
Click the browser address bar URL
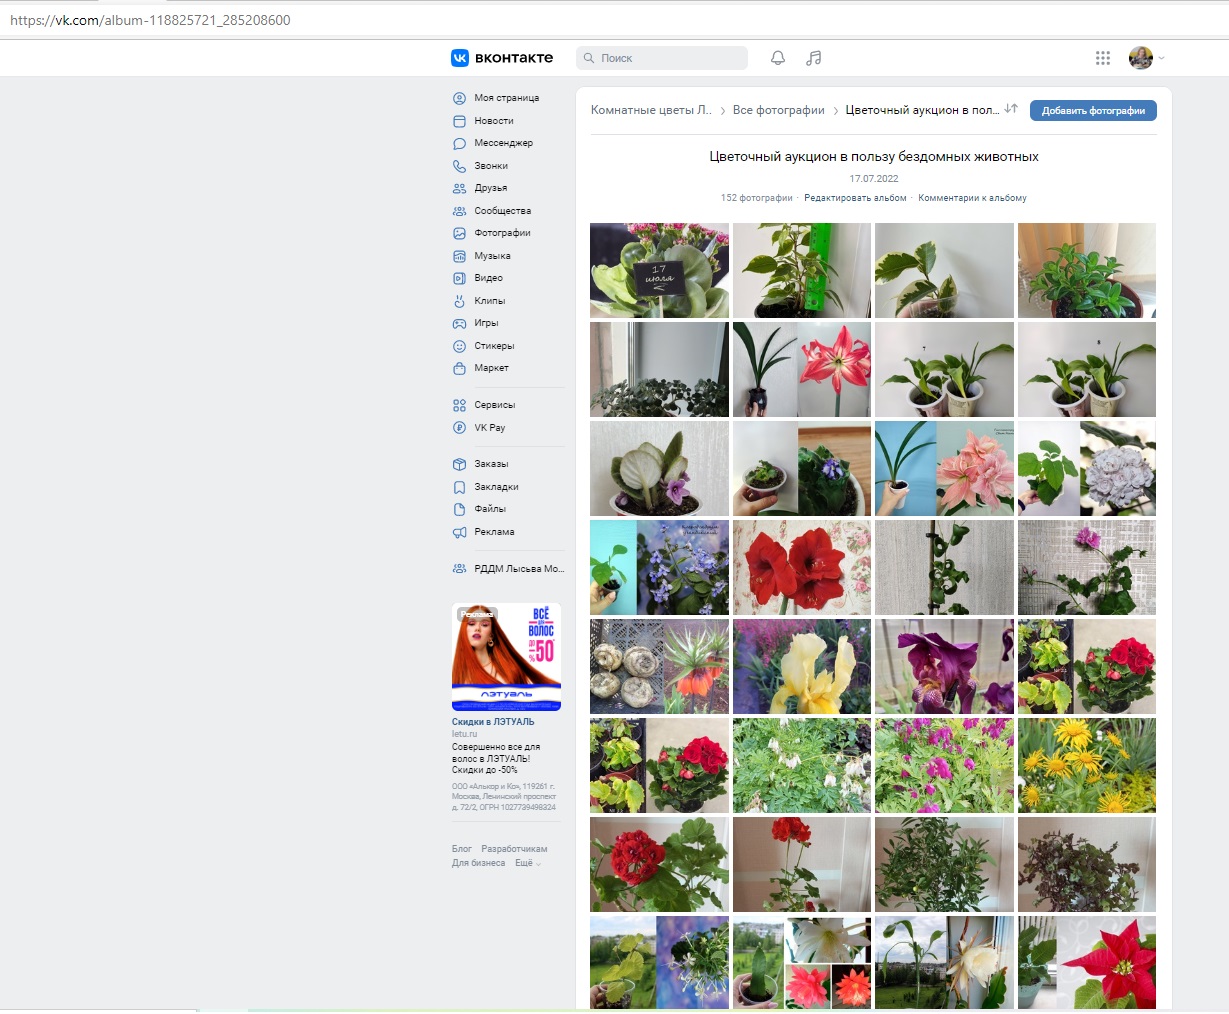click(150, 20)
